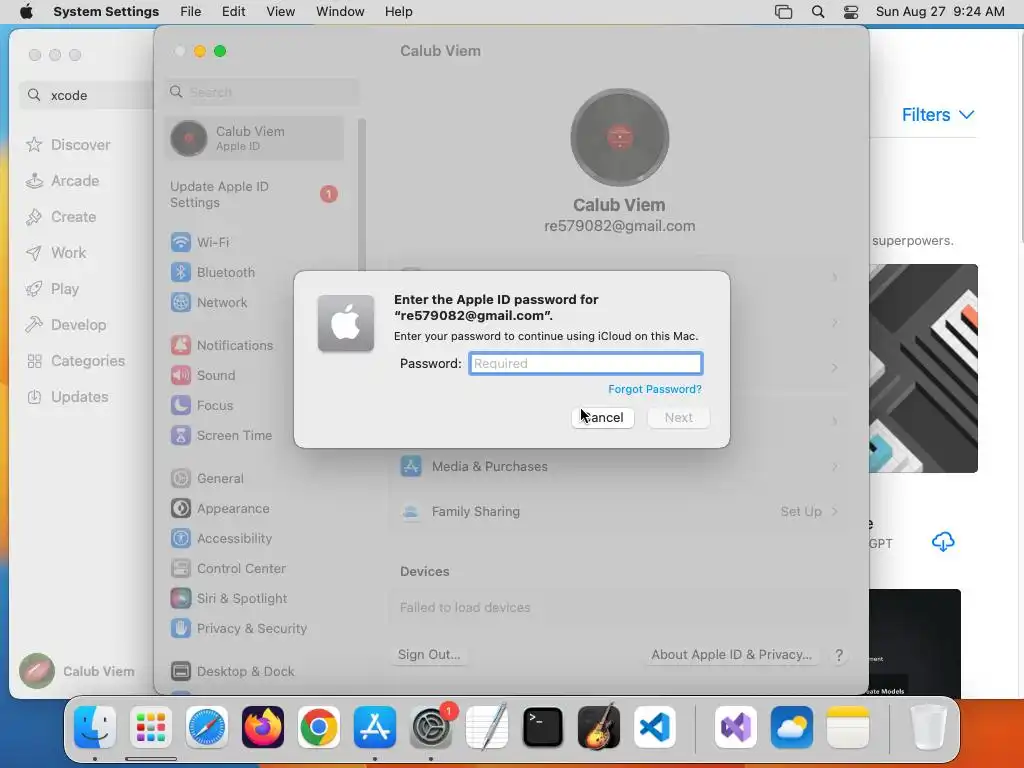This screenshot has width=1024, height=768.
Task: Open the Accessibility settings icon
Action: pyautogui.click(x=181, y=539)
